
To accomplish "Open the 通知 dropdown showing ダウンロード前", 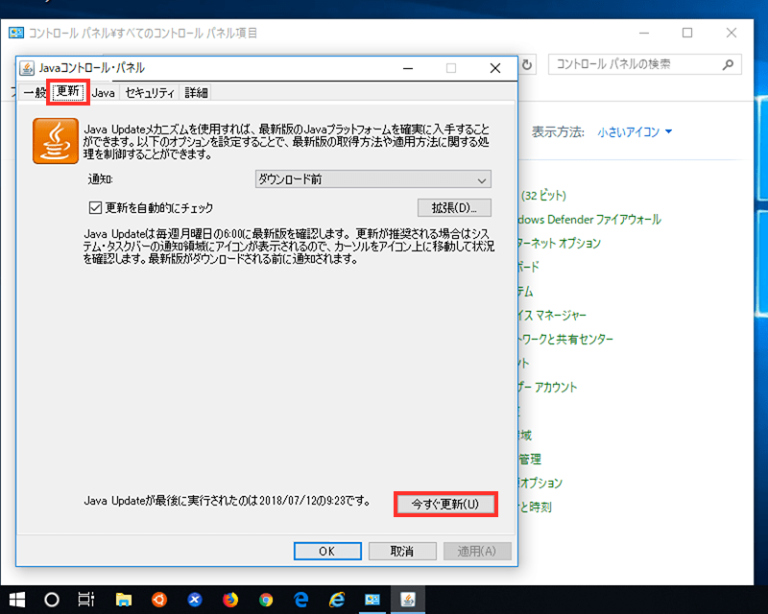I will coord(373,179).
